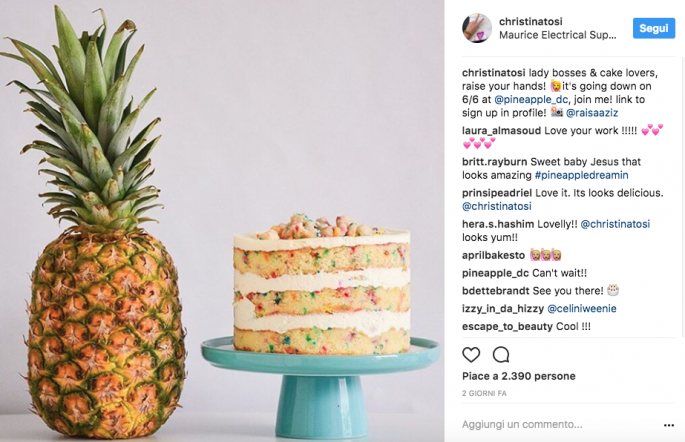Click the comment speech bubble icon
The image size is (685, 442).
(501, 354)
